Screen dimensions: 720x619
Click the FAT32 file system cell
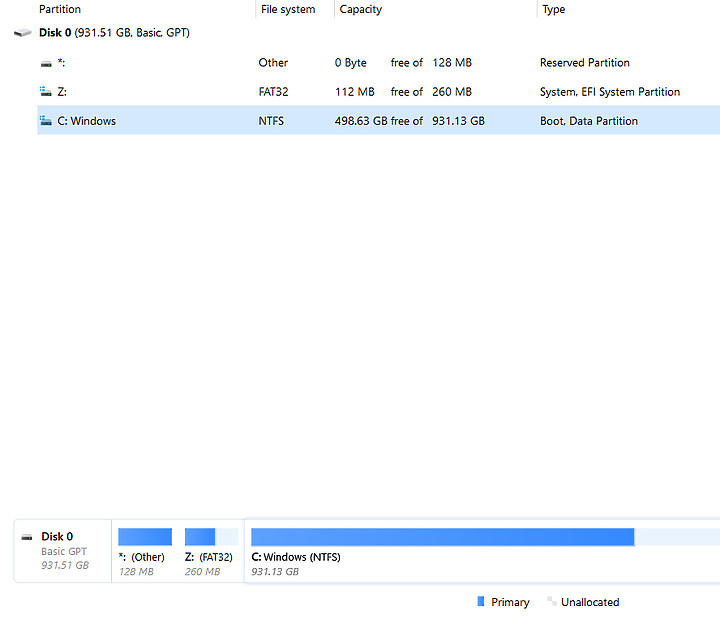(273, 92)
